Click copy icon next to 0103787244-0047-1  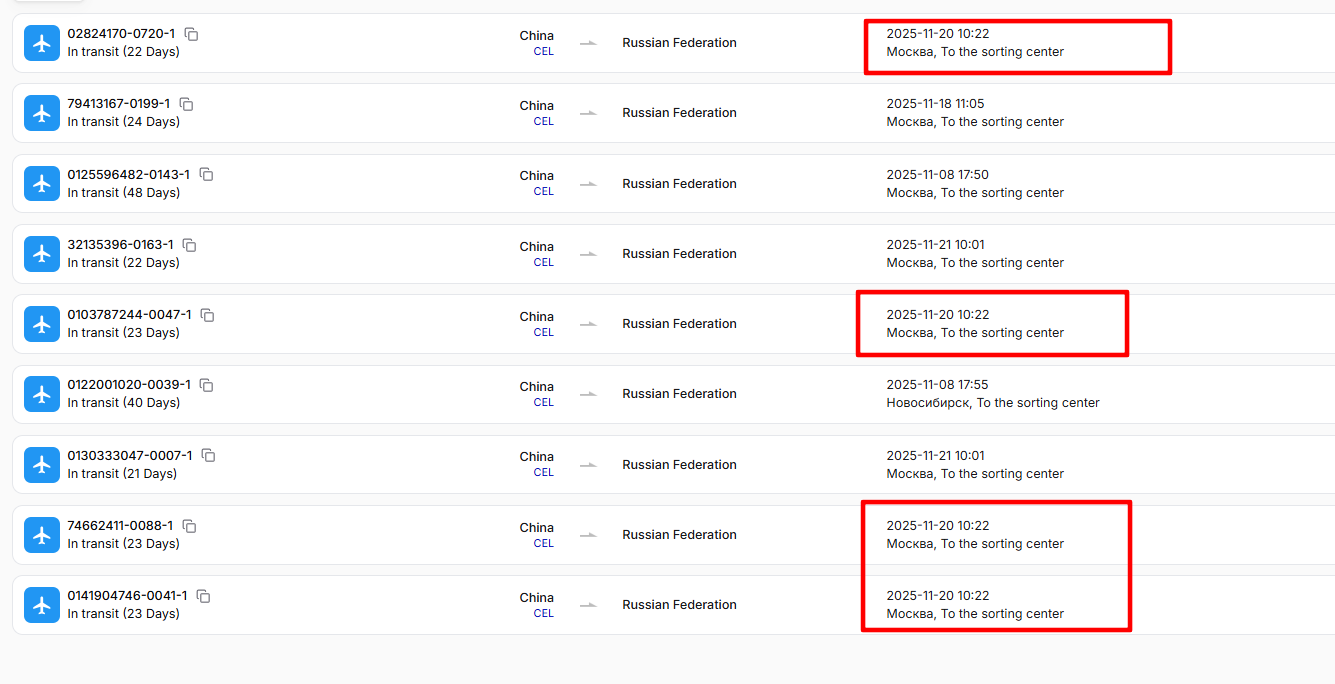[x=207, y=315]
